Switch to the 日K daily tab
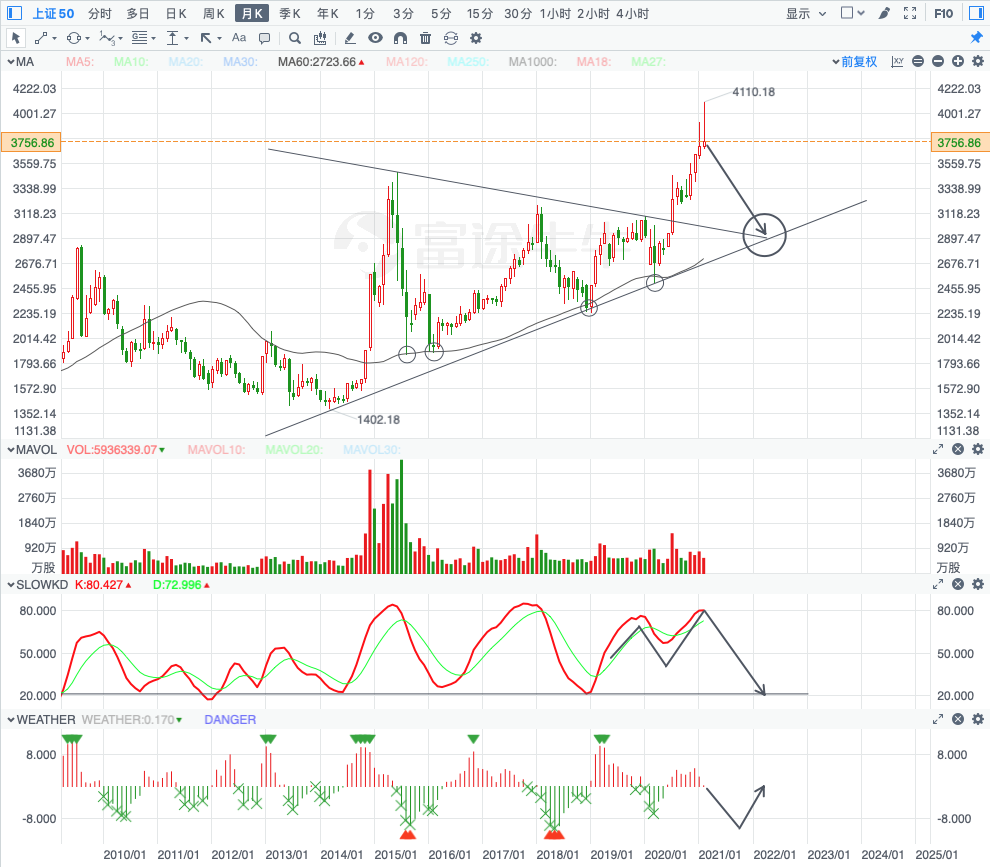990x867 pixels. (176, 13)
